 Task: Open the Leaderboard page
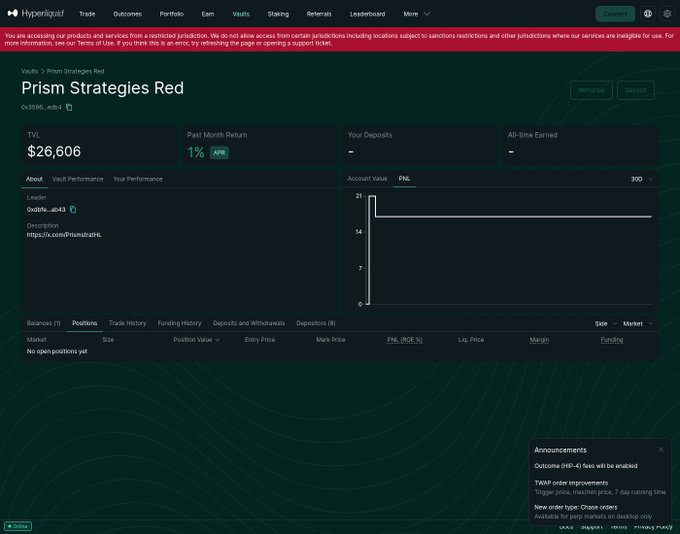(x=367, y=14)
